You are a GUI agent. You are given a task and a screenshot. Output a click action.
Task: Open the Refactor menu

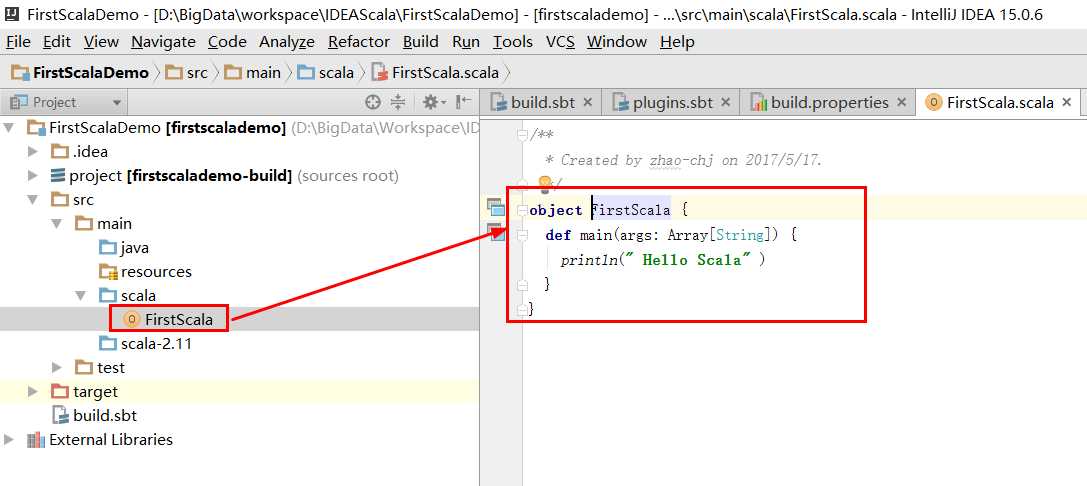[359, 42]
